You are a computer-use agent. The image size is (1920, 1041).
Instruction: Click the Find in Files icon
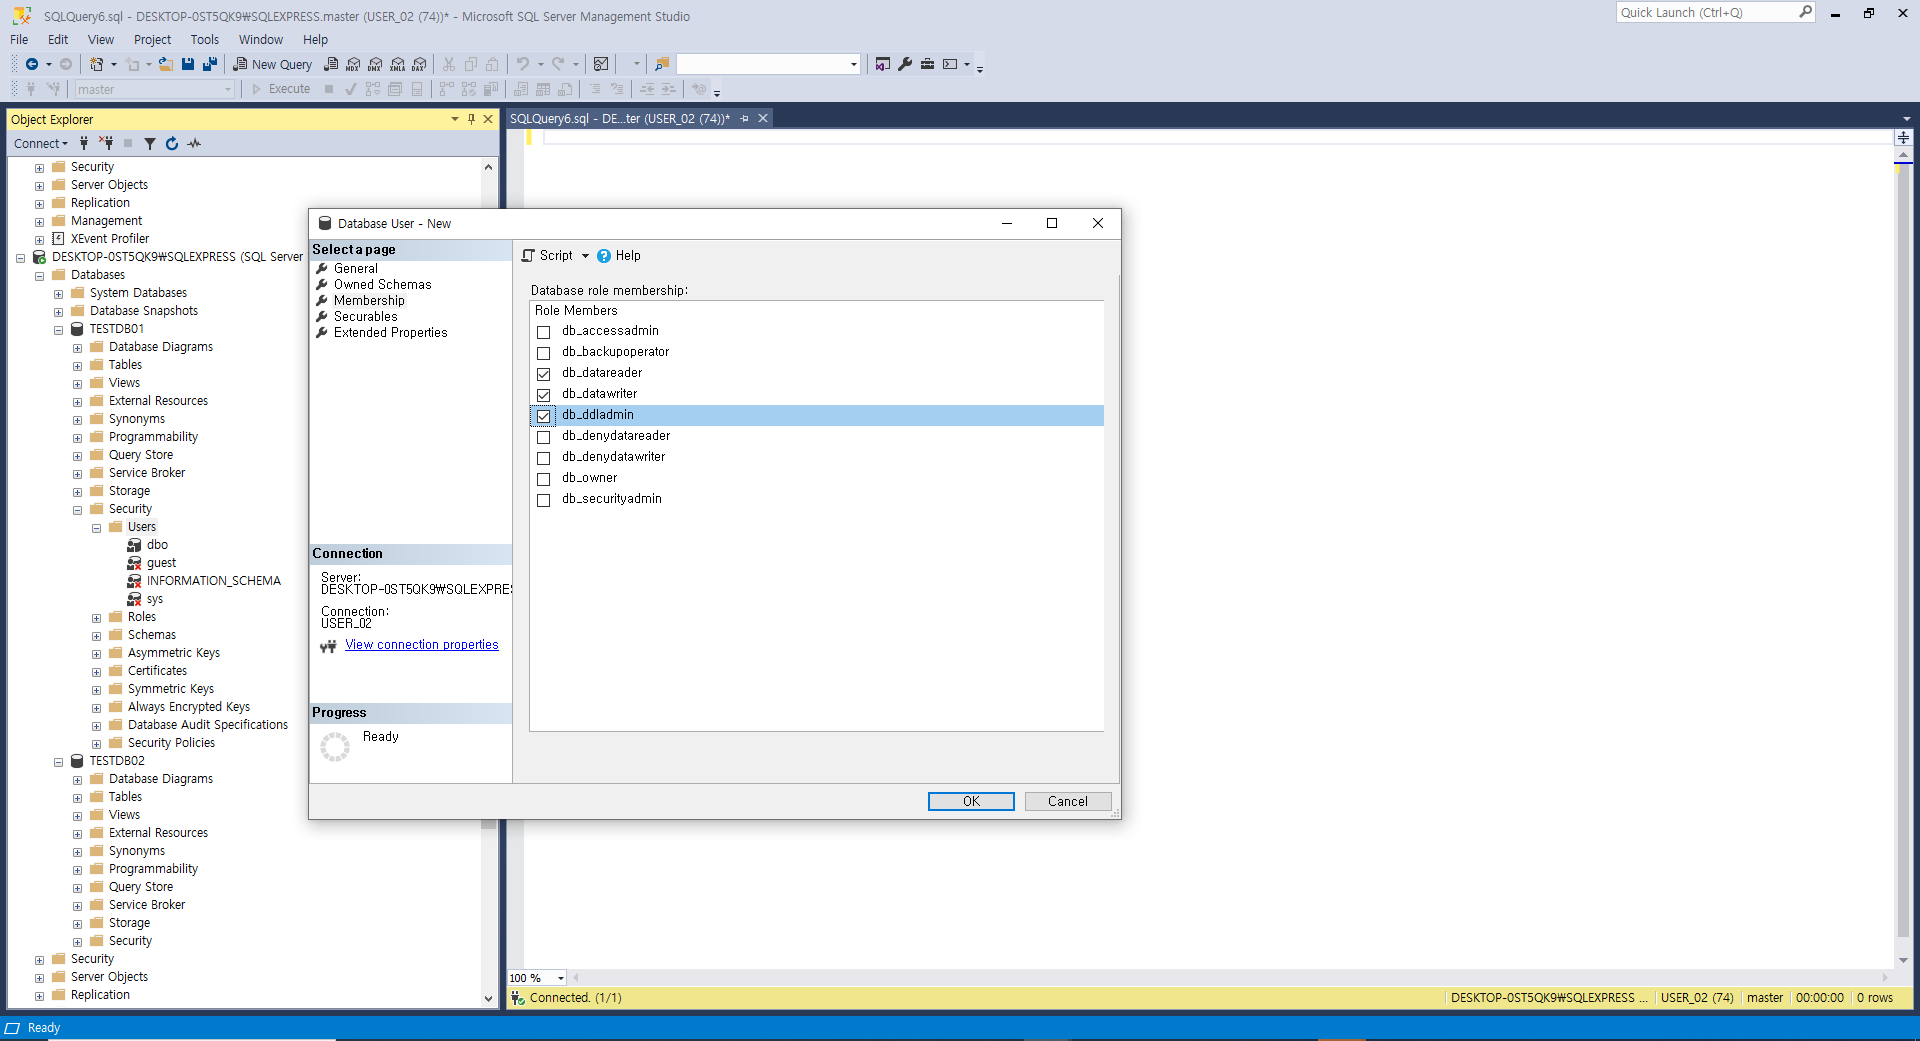coord(662,64)
